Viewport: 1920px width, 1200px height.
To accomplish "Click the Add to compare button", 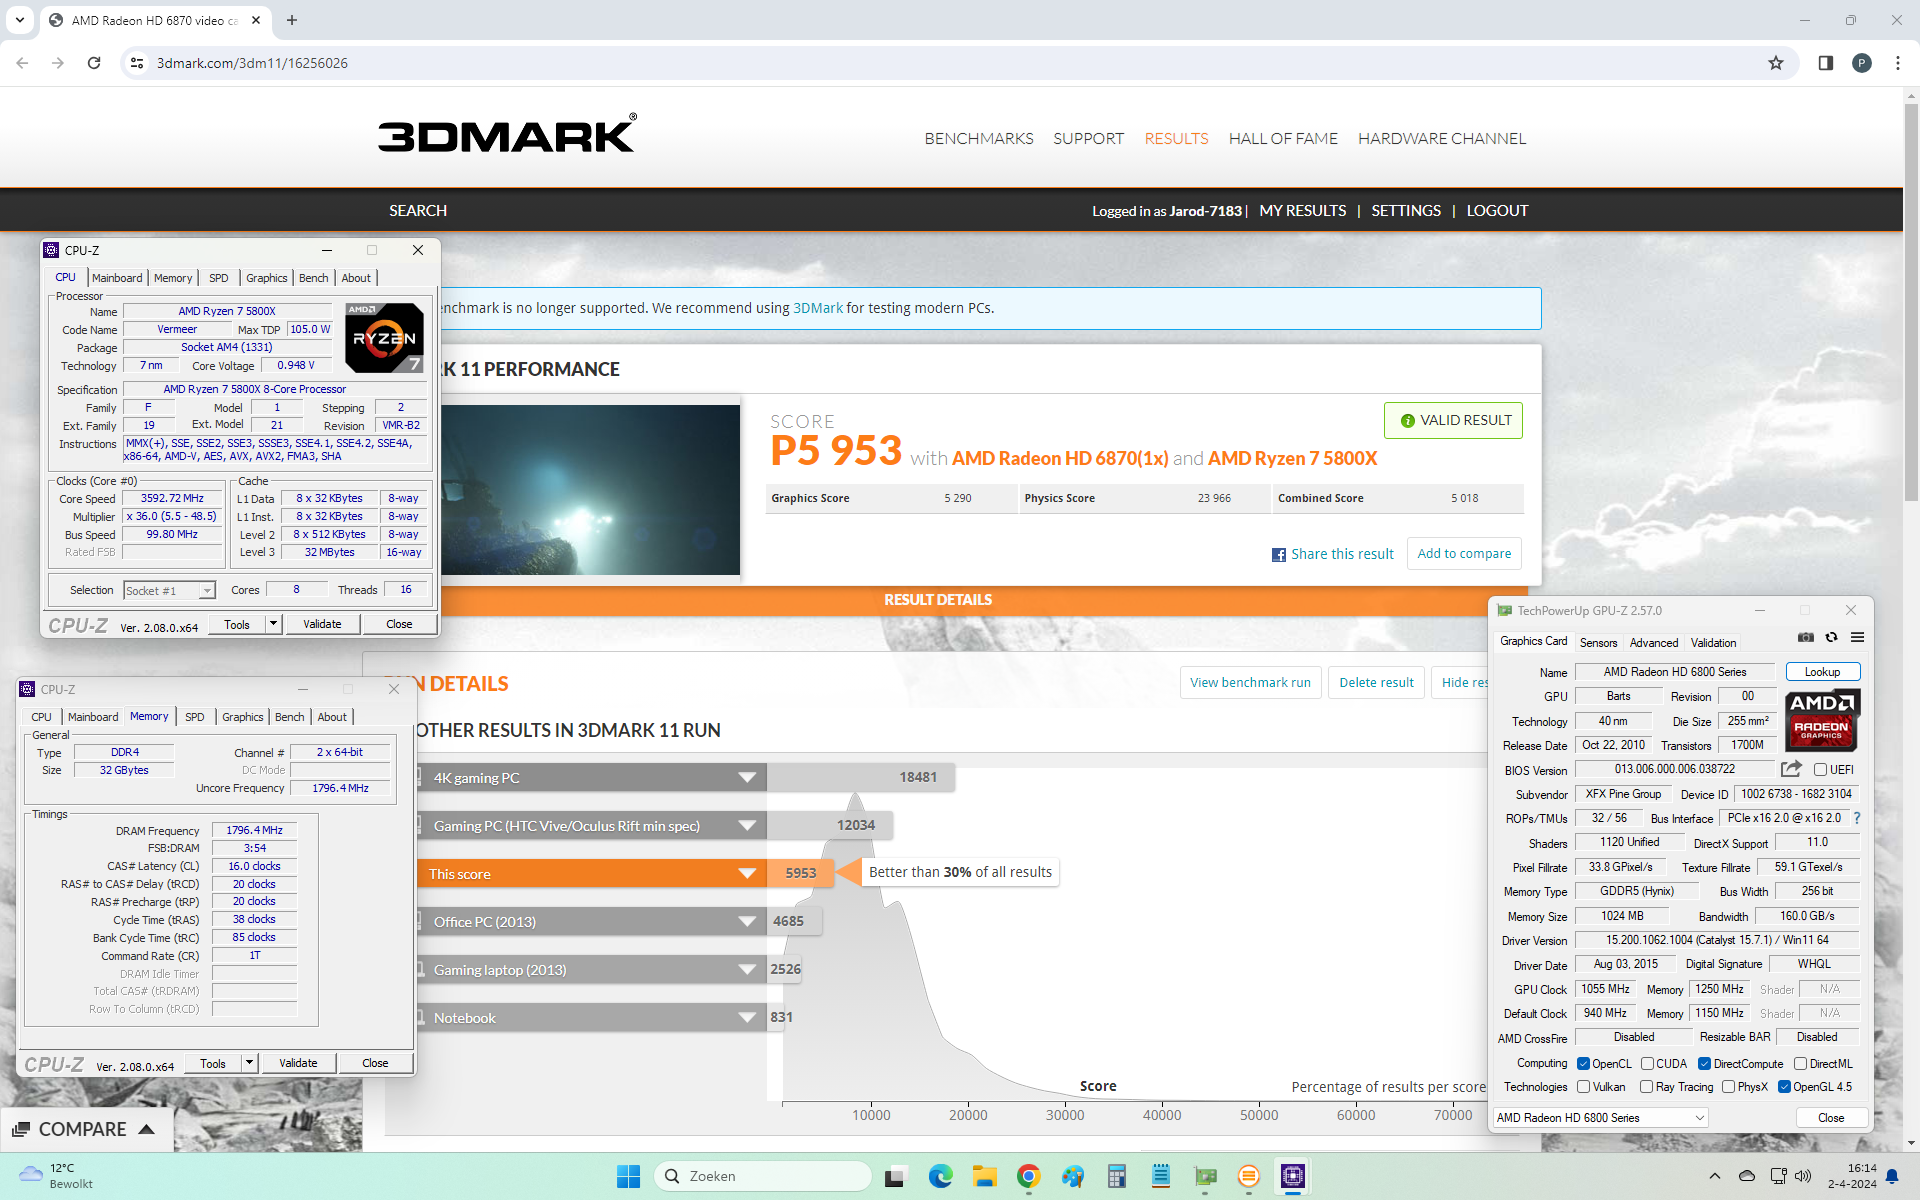I will (x=1464, y=553).
